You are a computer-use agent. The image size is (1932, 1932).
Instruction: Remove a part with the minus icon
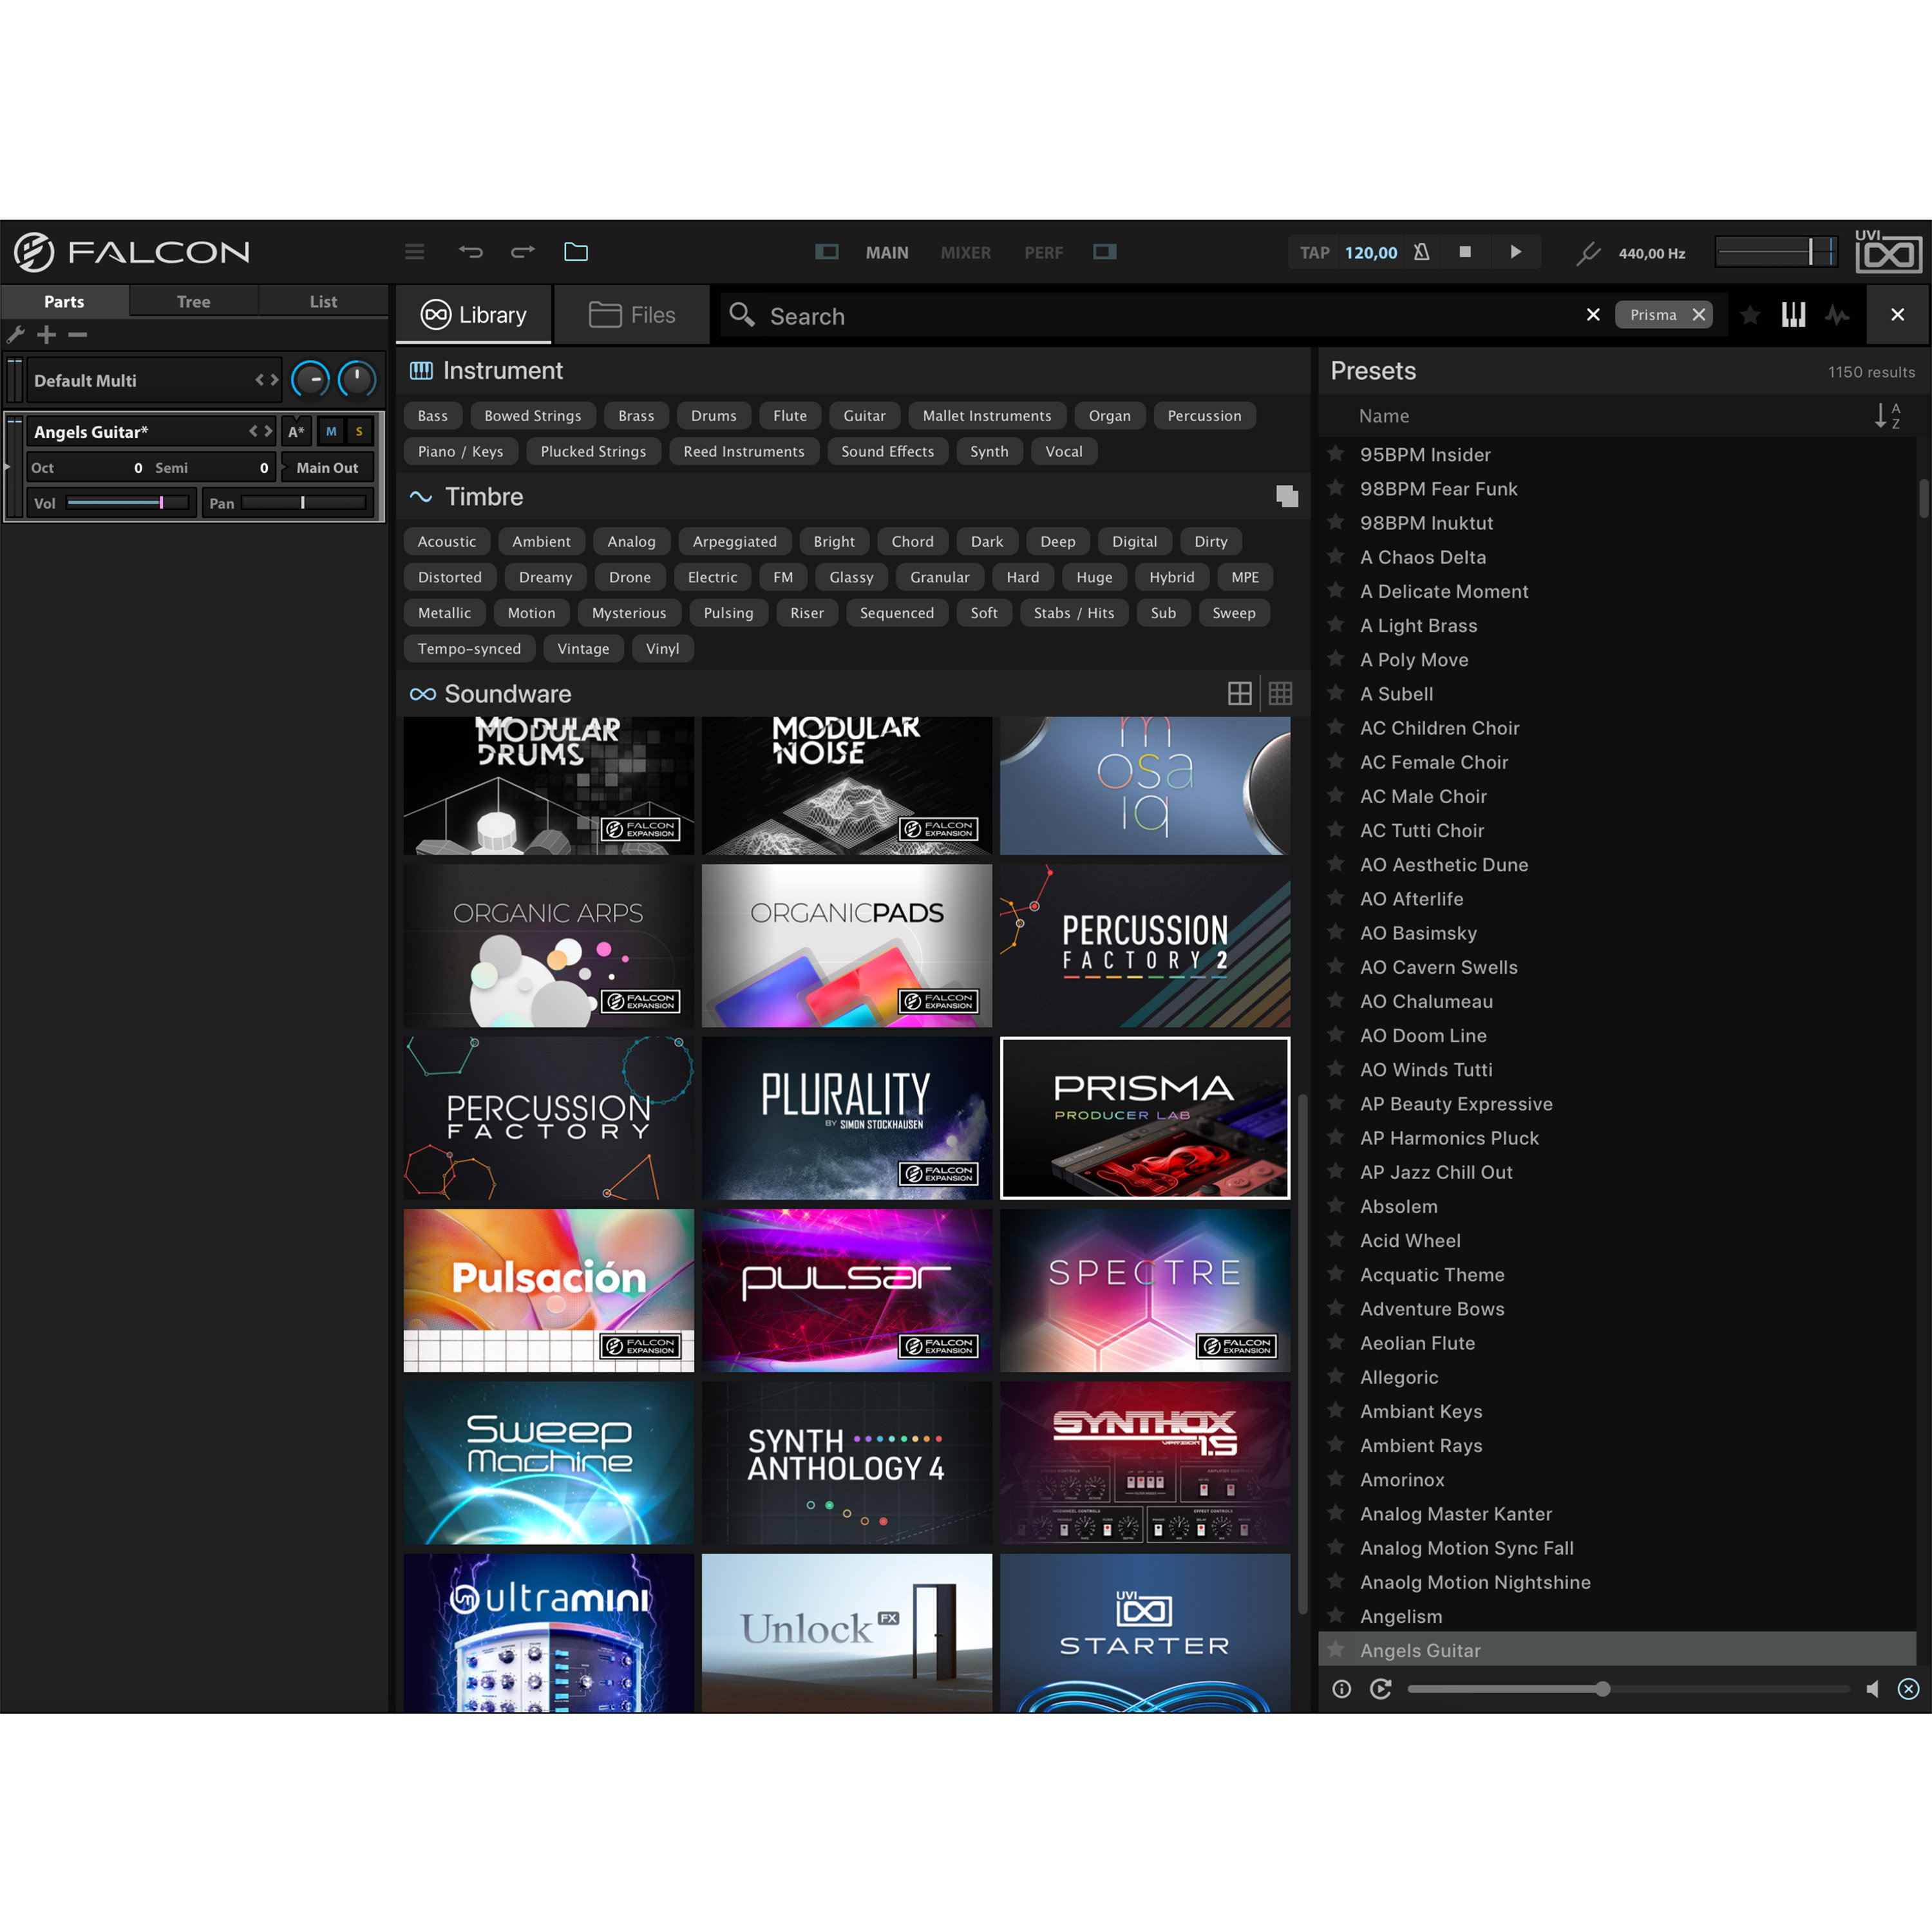(x=78, y=334)
